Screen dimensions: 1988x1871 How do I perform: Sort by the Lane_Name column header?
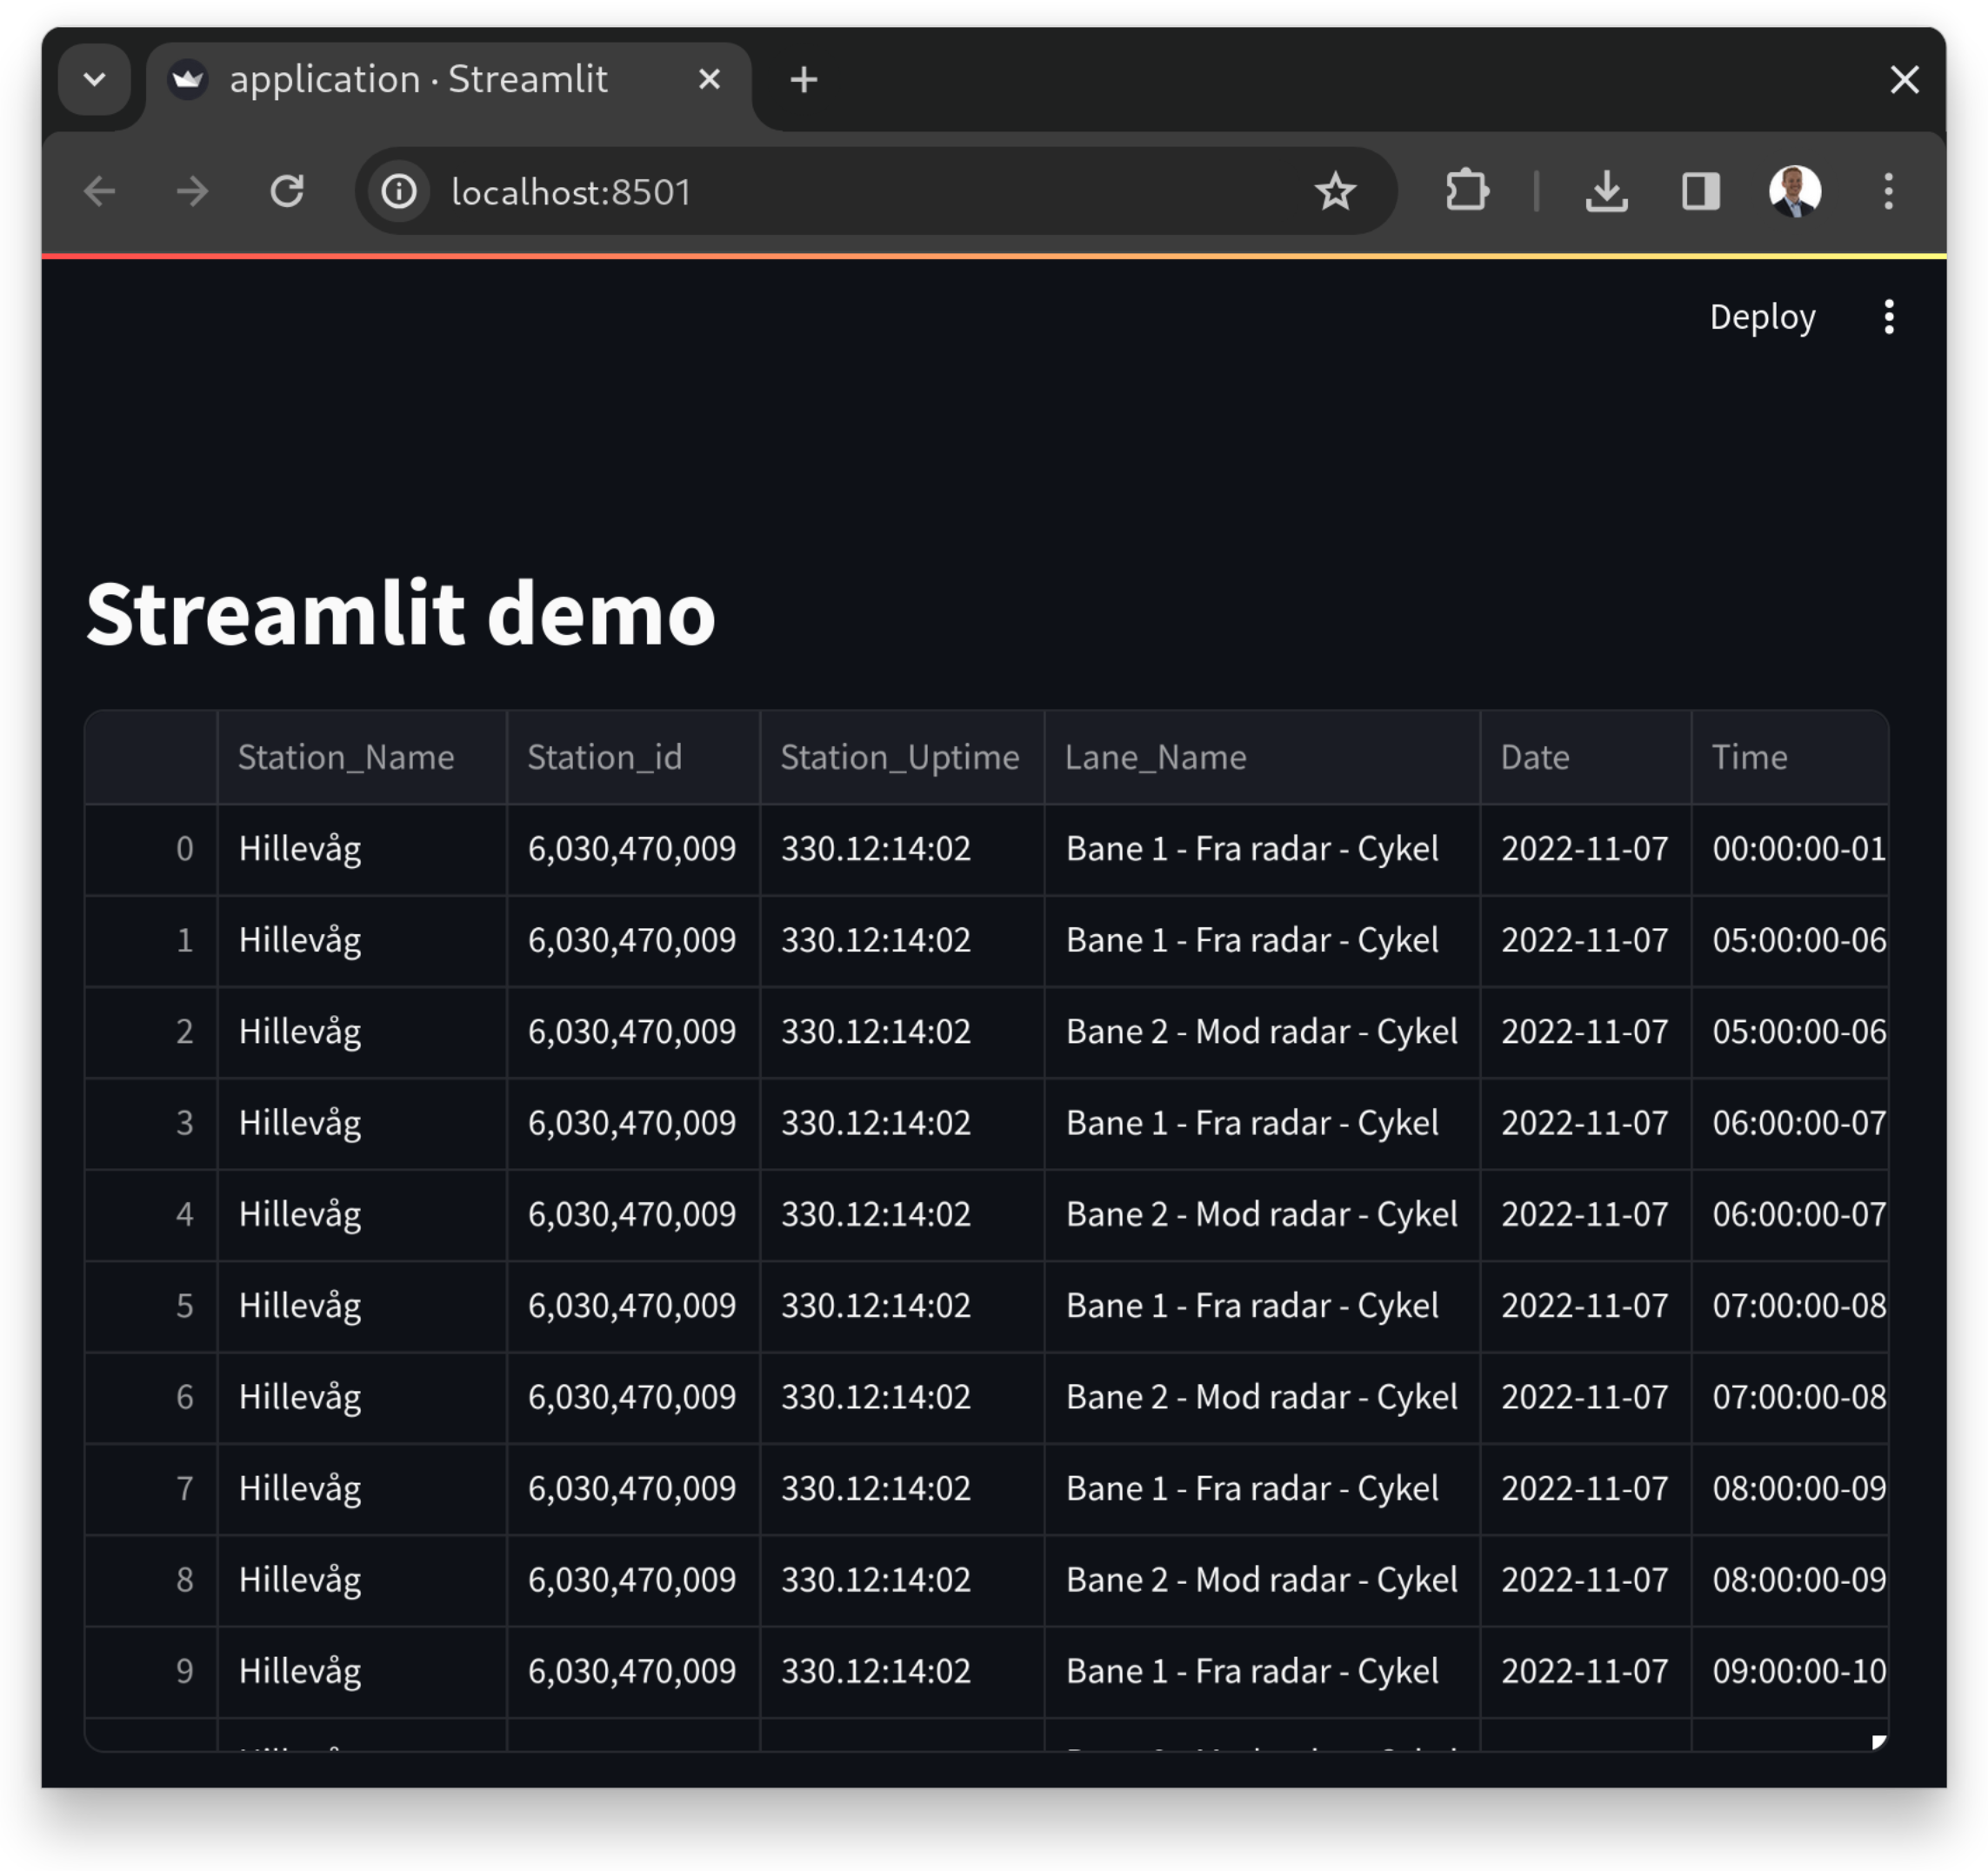[1262, 757]
